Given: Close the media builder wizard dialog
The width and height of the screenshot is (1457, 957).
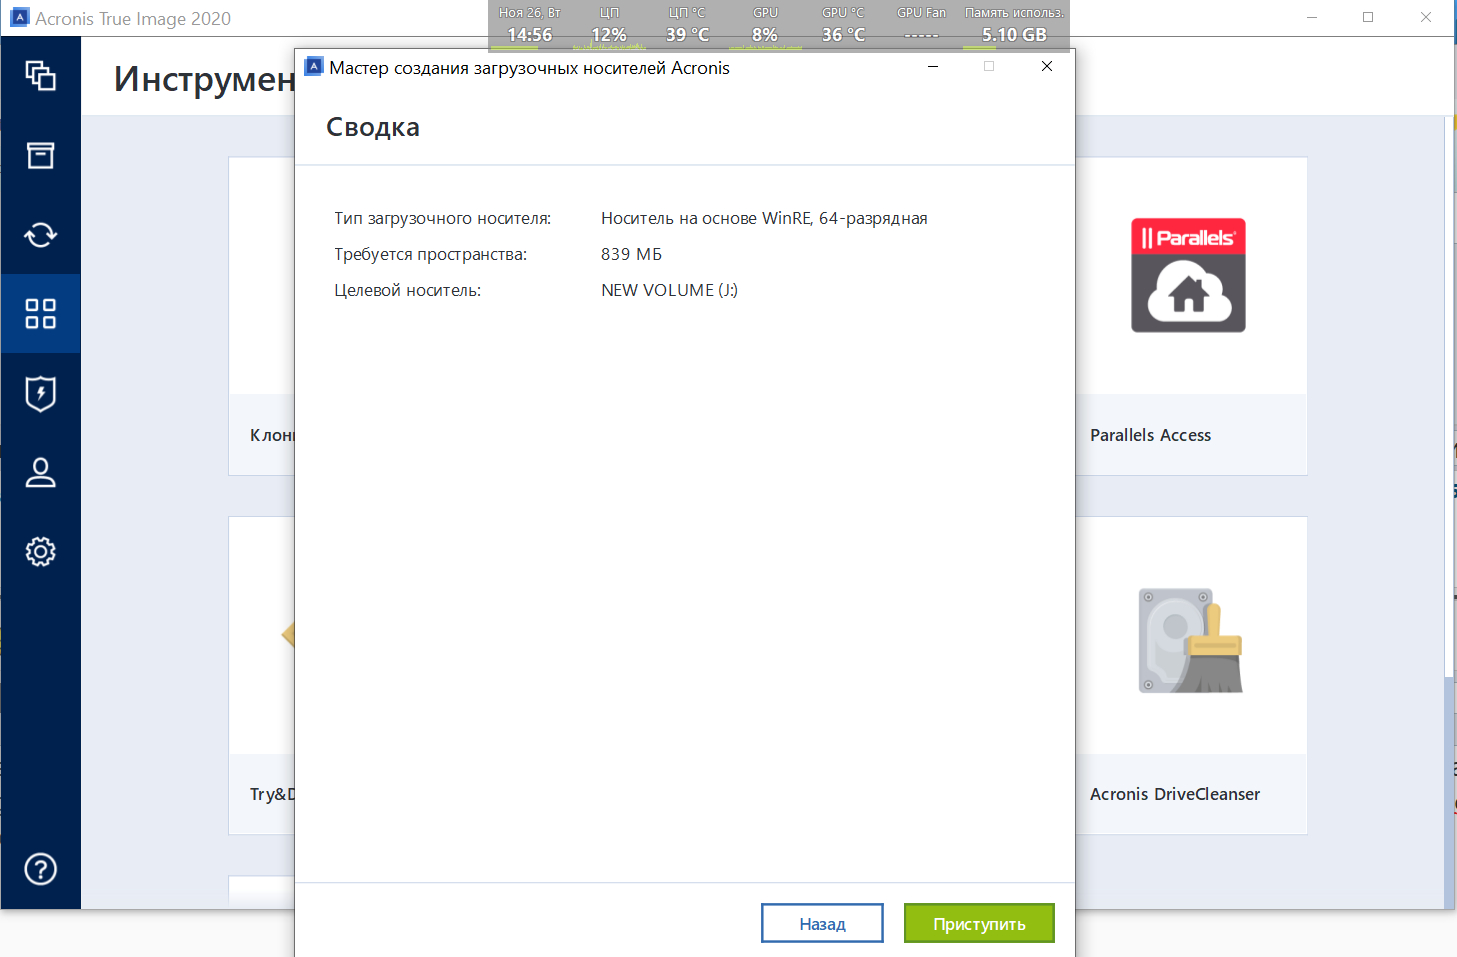Looking at the screenshot, I should tap(1047, 66).
